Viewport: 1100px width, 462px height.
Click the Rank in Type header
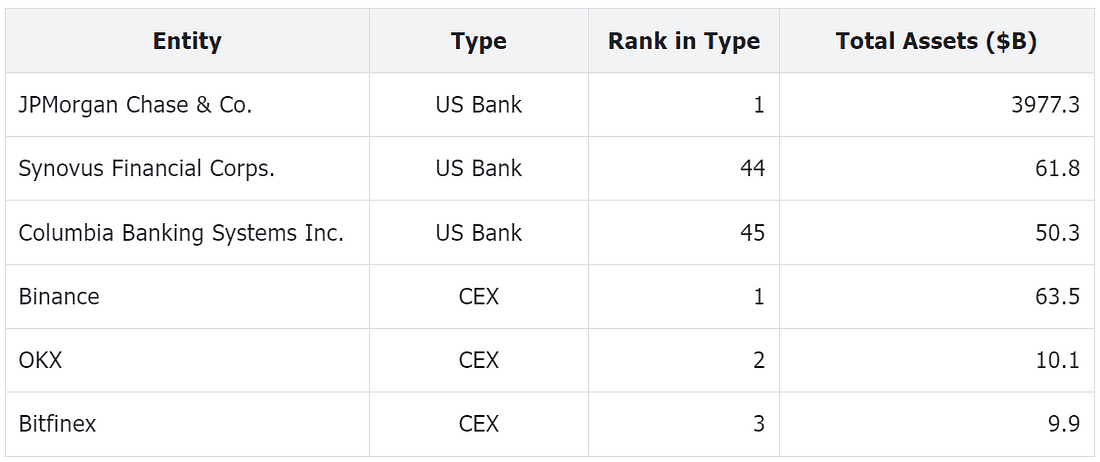click(684, 41)
